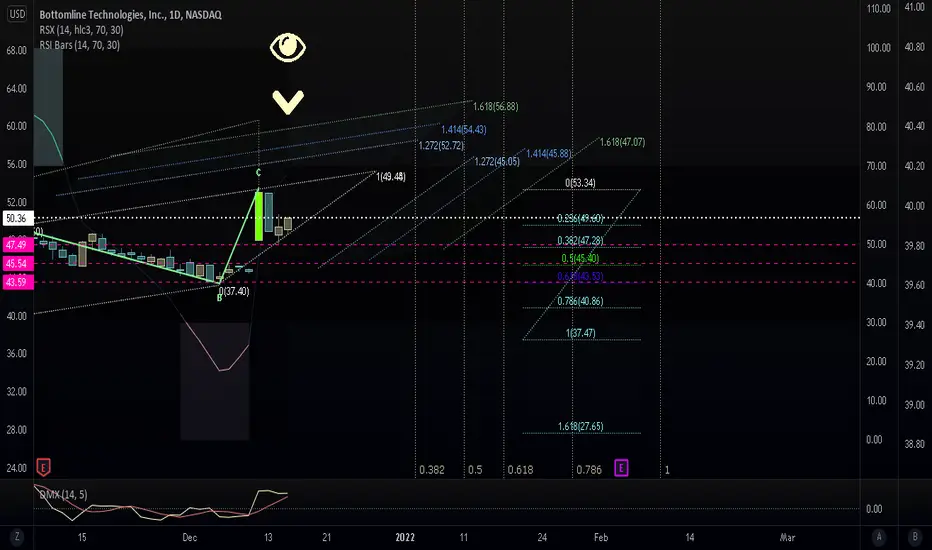Click the Mar date label on time axis
Image resolution: width=932 pixels, height=550 pixels.
[x=787, y=537]
